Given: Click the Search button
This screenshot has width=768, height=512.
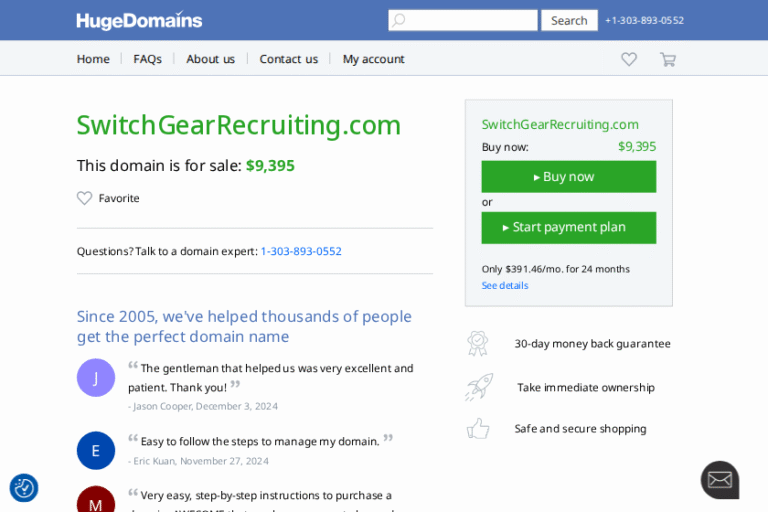Looking at the screenshot, I should (x=569, y=20).
